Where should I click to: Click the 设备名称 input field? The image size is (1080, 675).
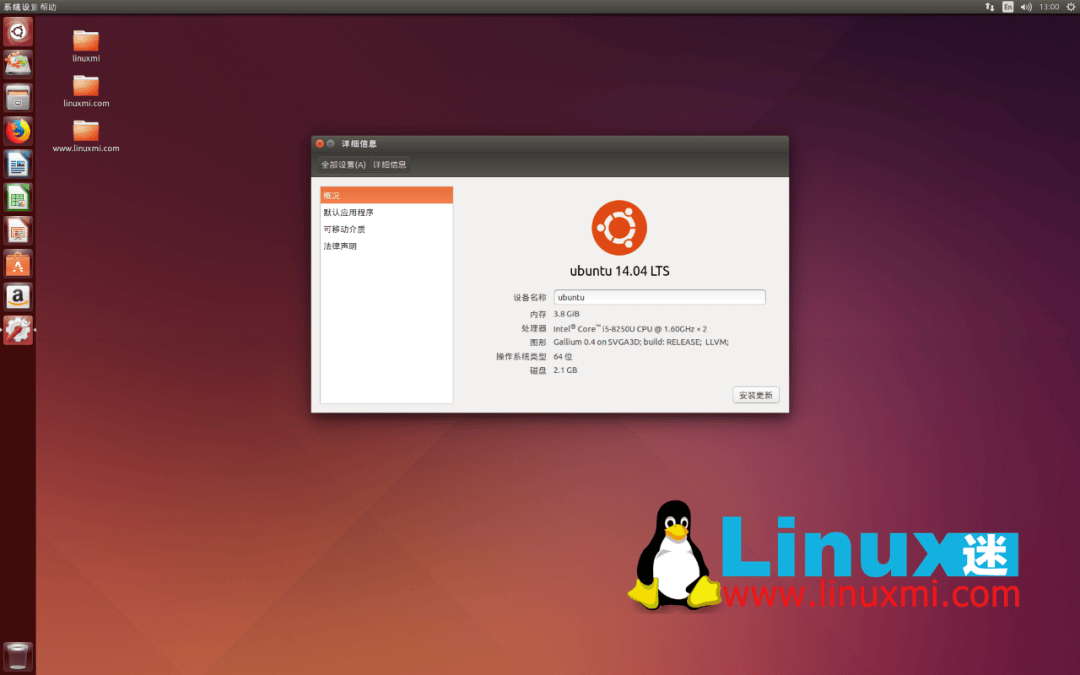click(x=659, y=297)
